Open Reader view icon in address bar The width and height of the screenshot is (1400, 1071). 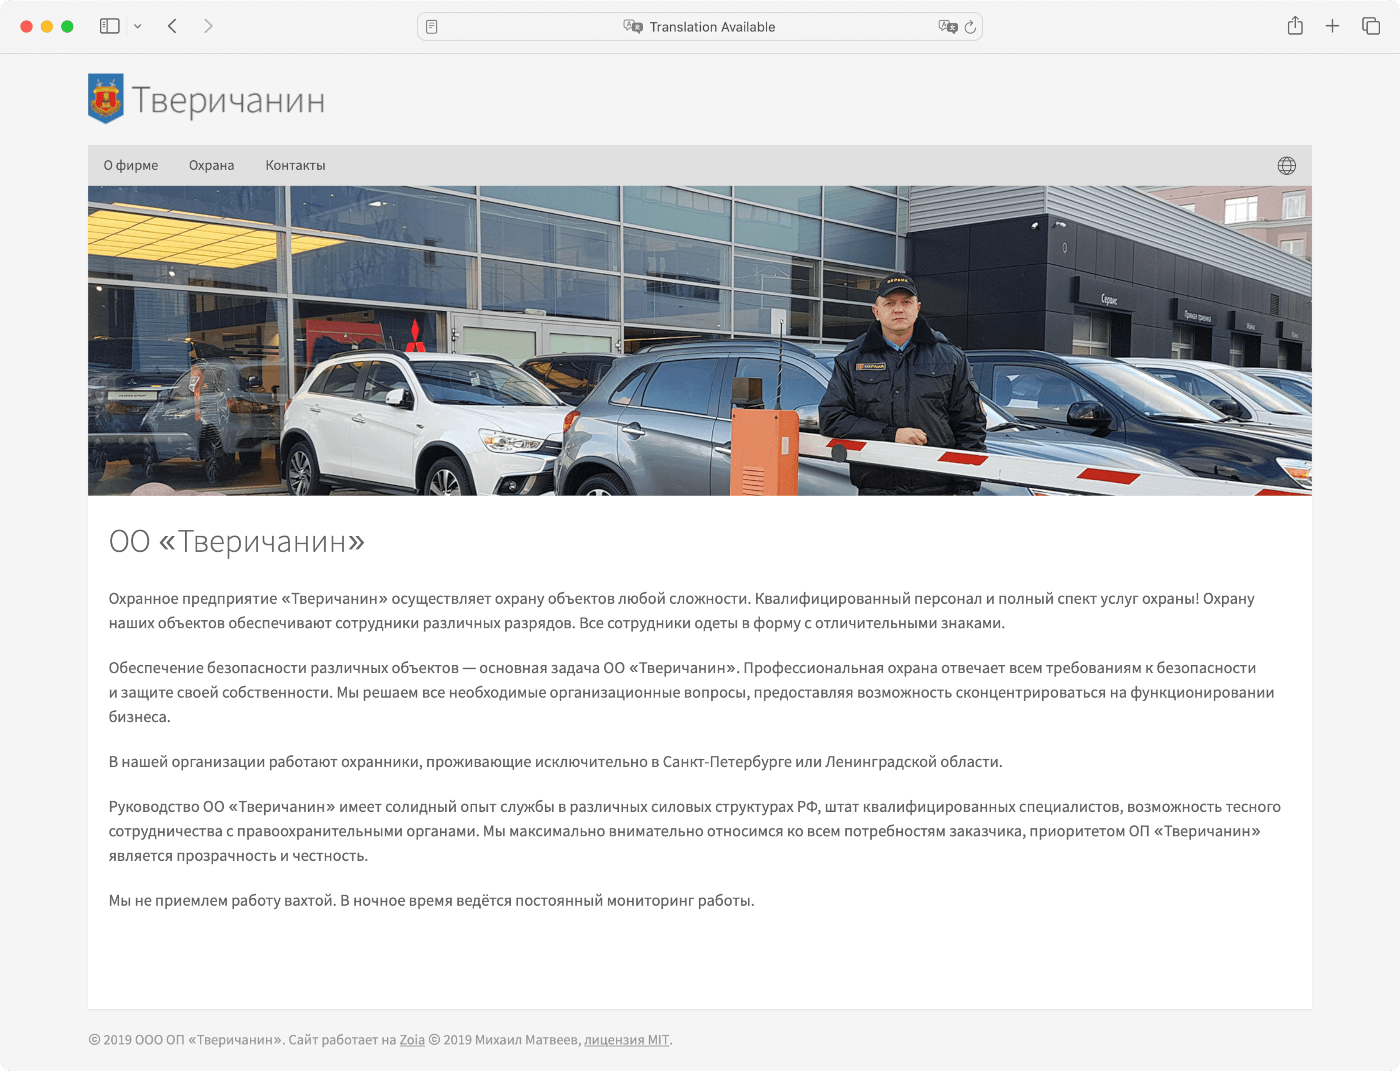point(432,27)
